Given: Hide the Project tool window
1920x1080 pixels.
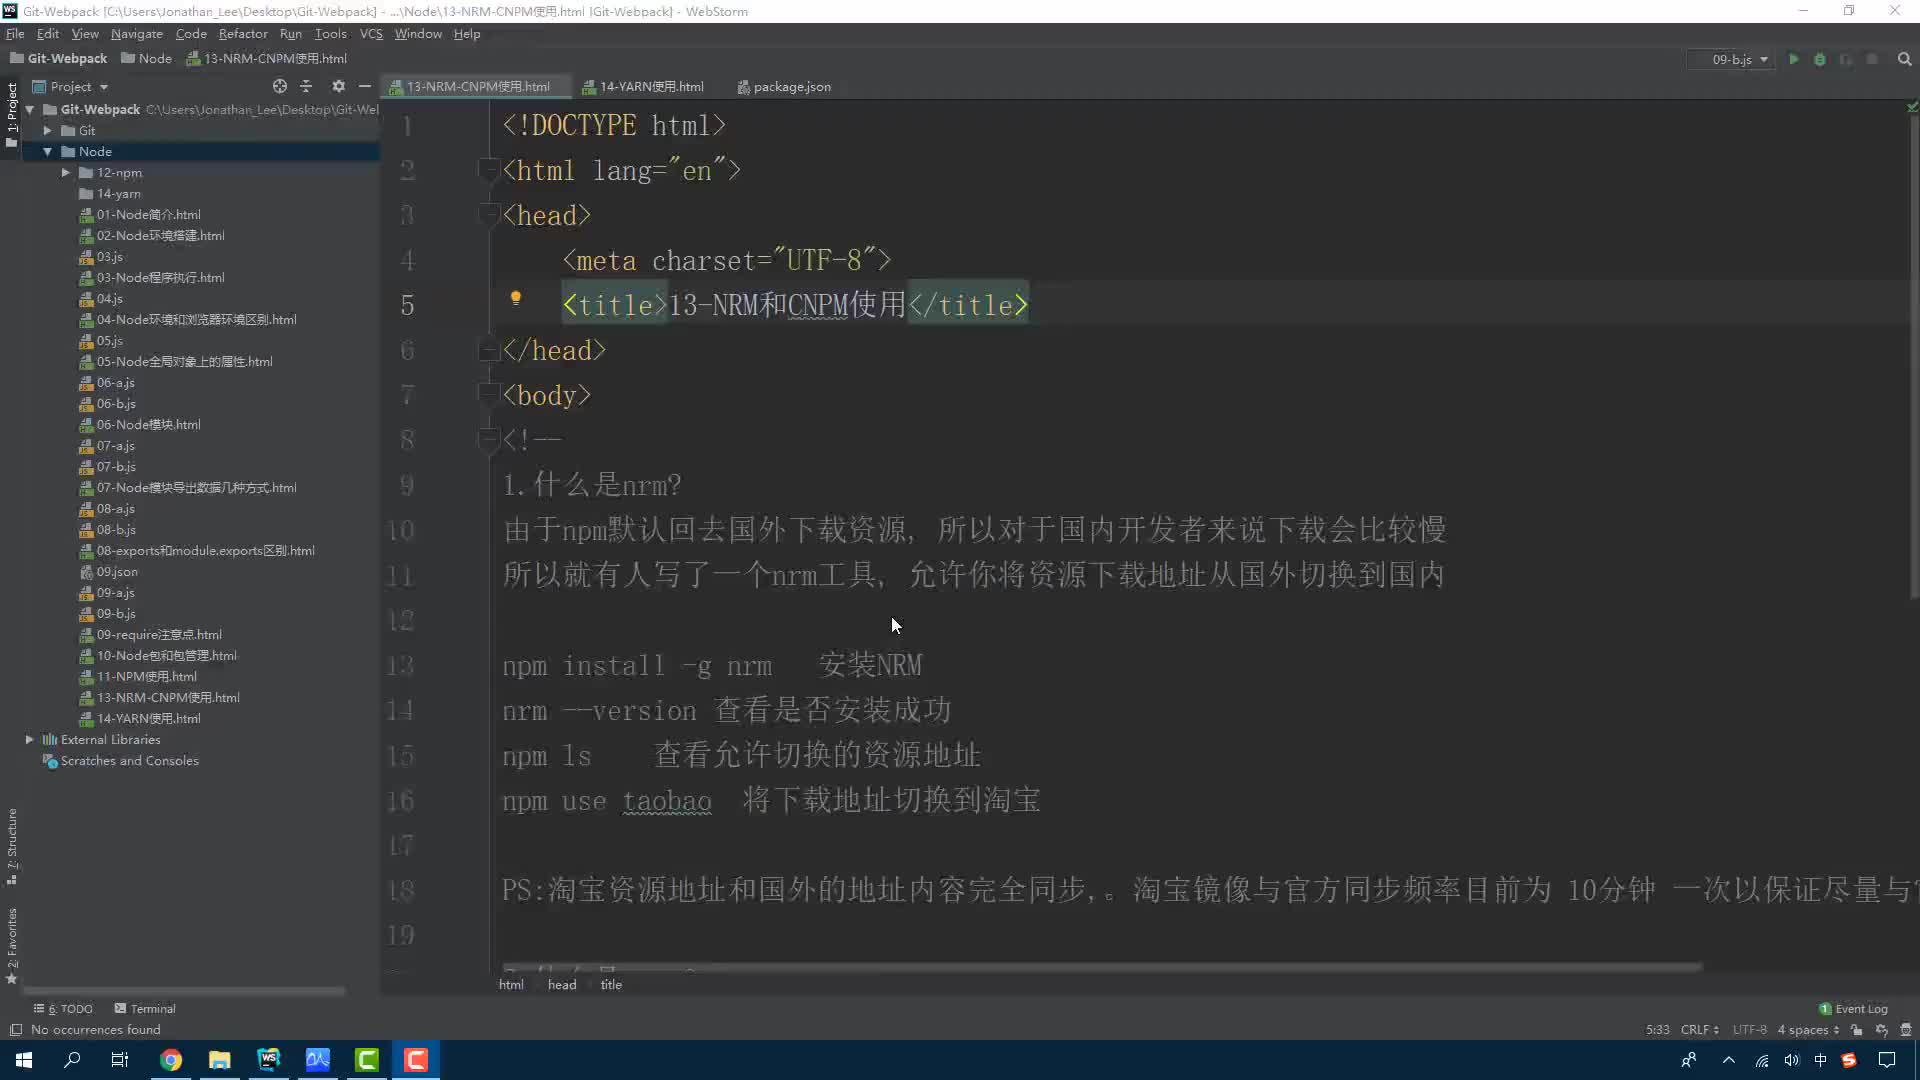Looking at the screenshot, I should pyautogui.click(x=365, y=86).
